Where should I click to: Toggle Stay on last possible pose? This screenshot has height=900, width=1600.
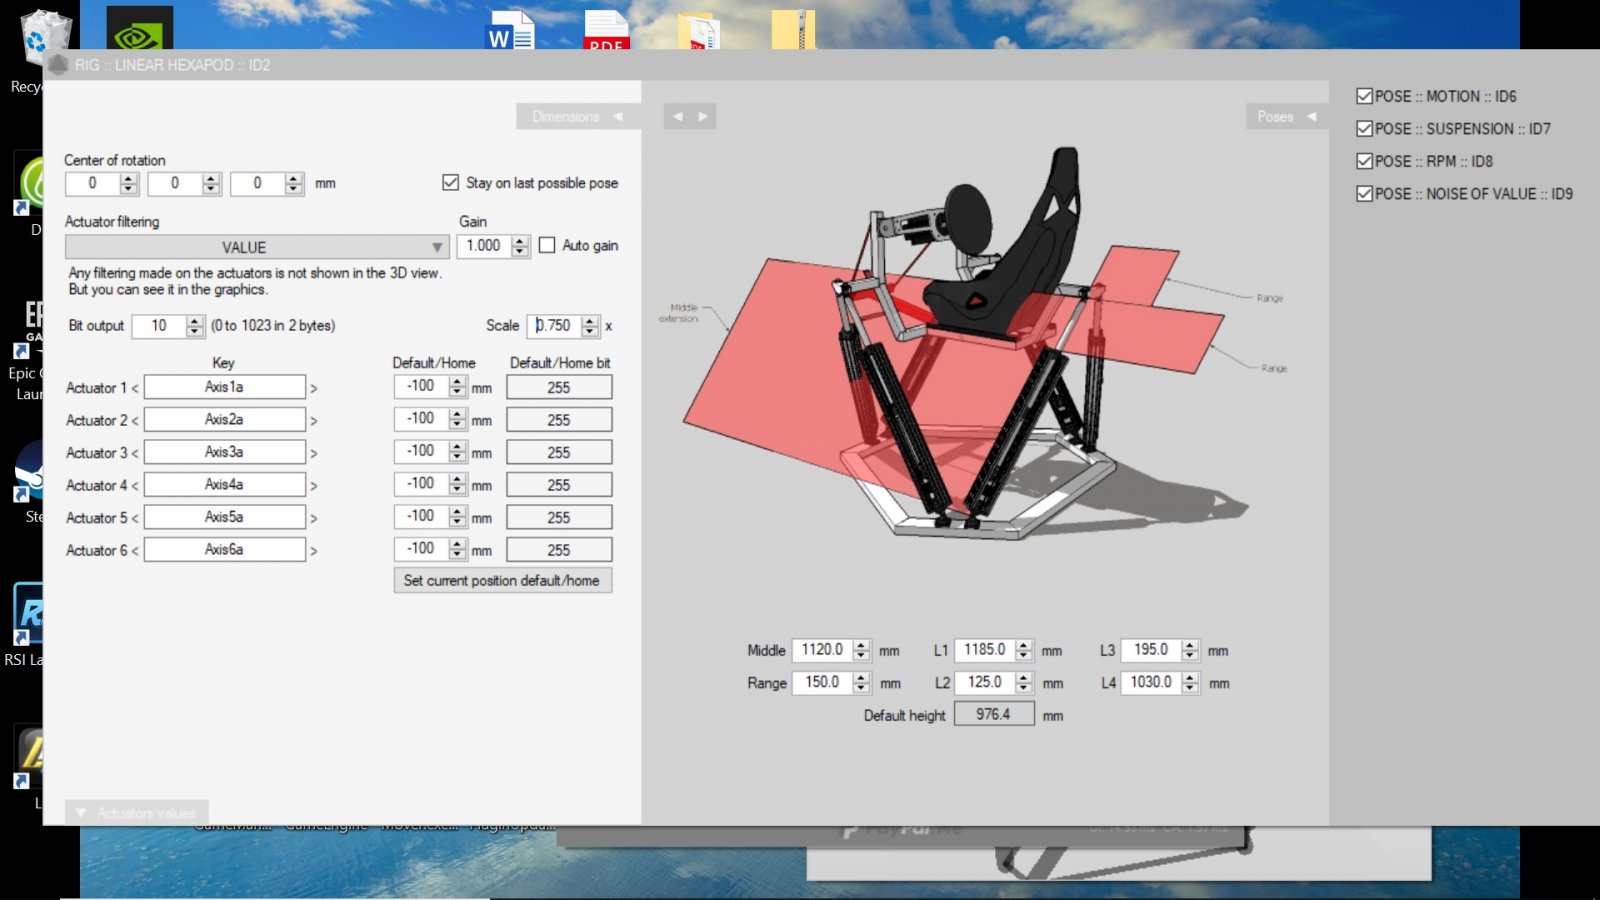point(451,183)
